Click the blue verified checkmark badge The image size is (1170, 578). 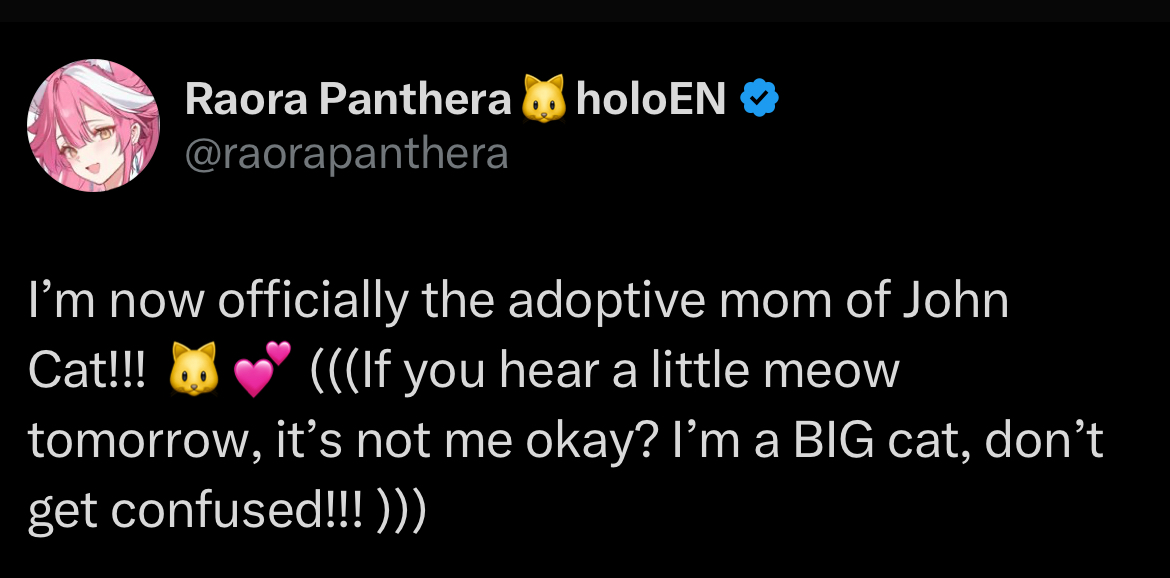(760, 99)
